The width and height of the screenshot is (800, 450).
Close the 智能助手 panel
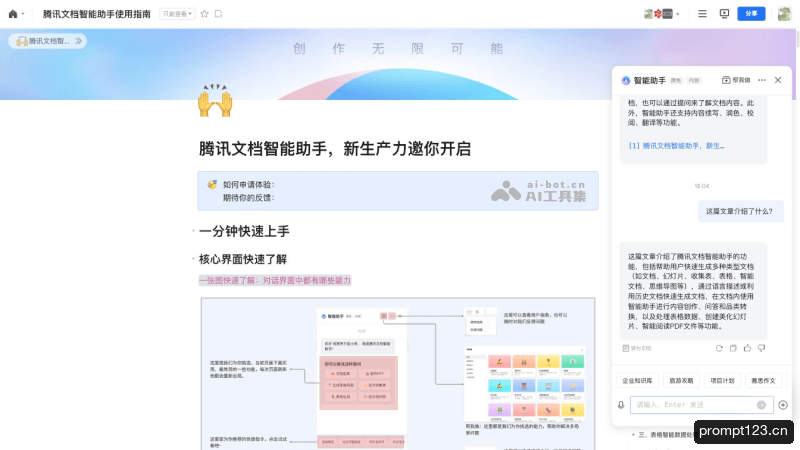point(778,80)
